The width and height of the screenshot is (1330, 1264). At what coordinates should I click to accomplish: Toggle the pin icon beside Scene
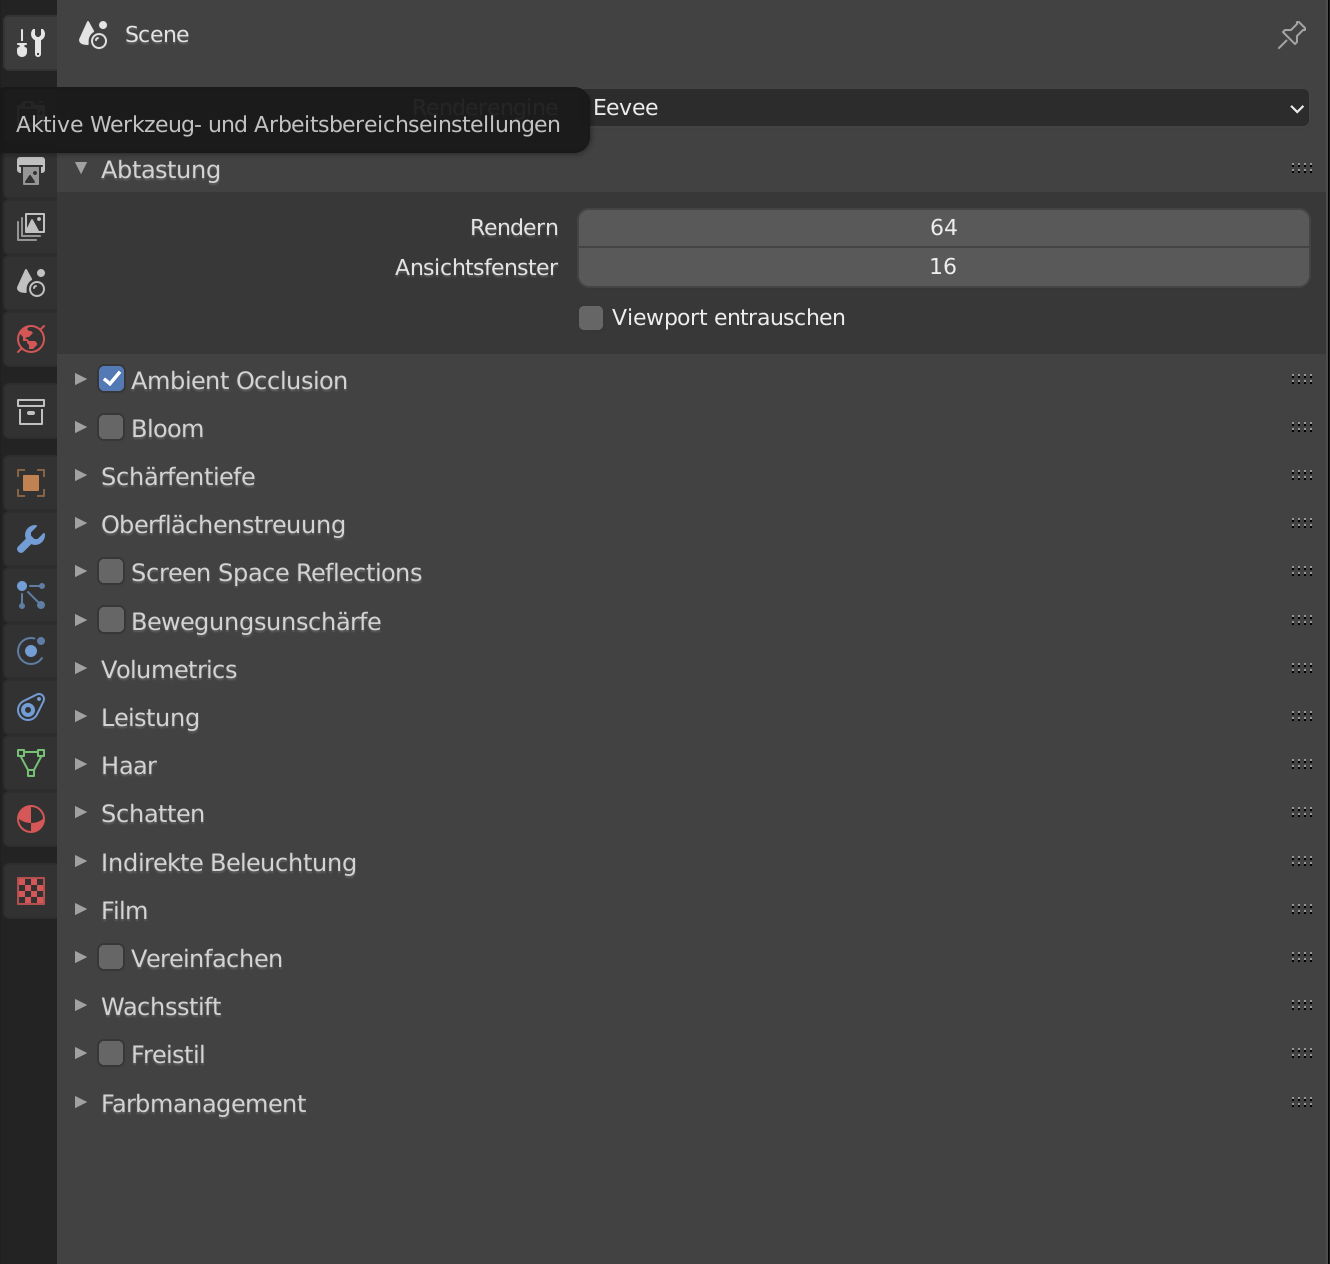(1291, 35)
